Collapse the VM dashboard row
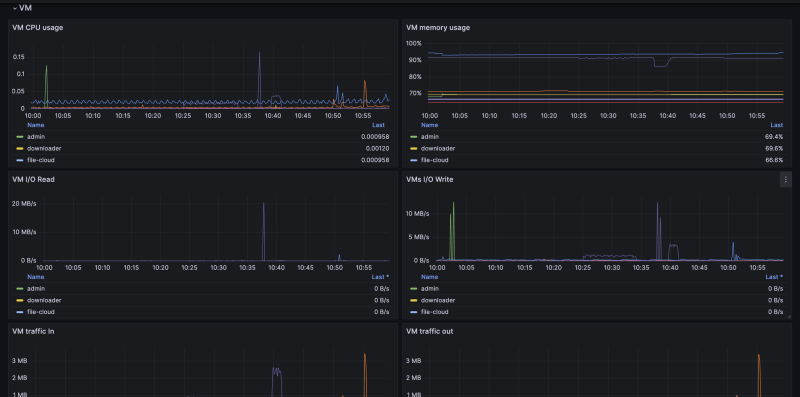 (x=22, y=8)
